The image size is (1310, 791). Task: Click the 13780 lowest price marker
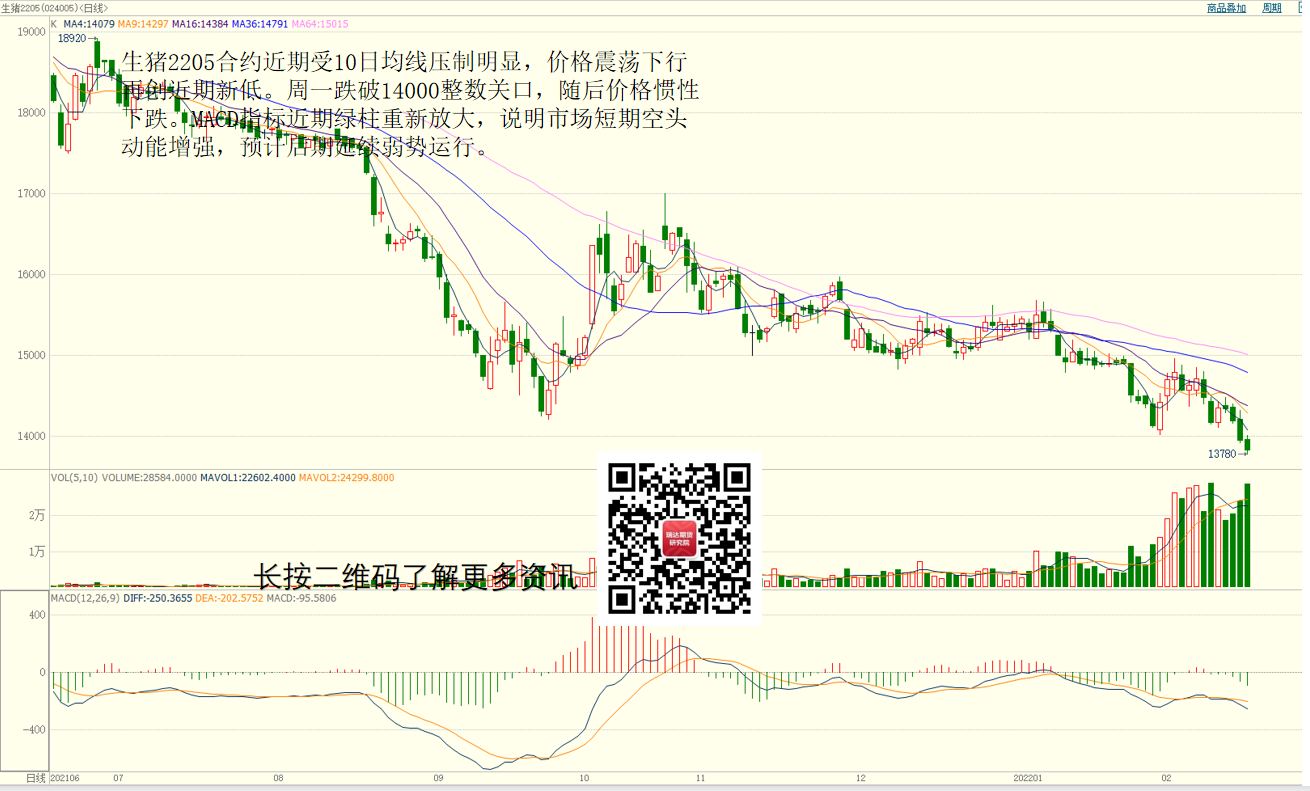coord(1221,454)
